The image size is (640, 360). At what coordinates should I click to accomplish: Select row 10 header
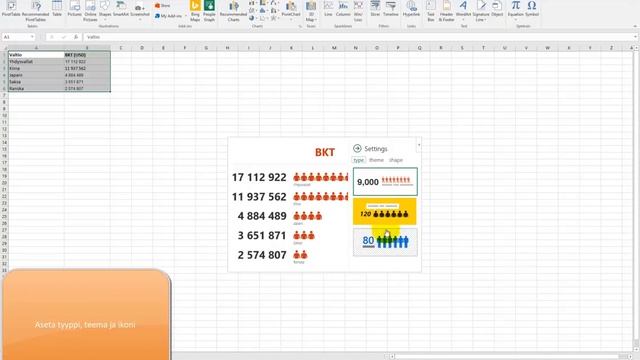coord(4,116)
